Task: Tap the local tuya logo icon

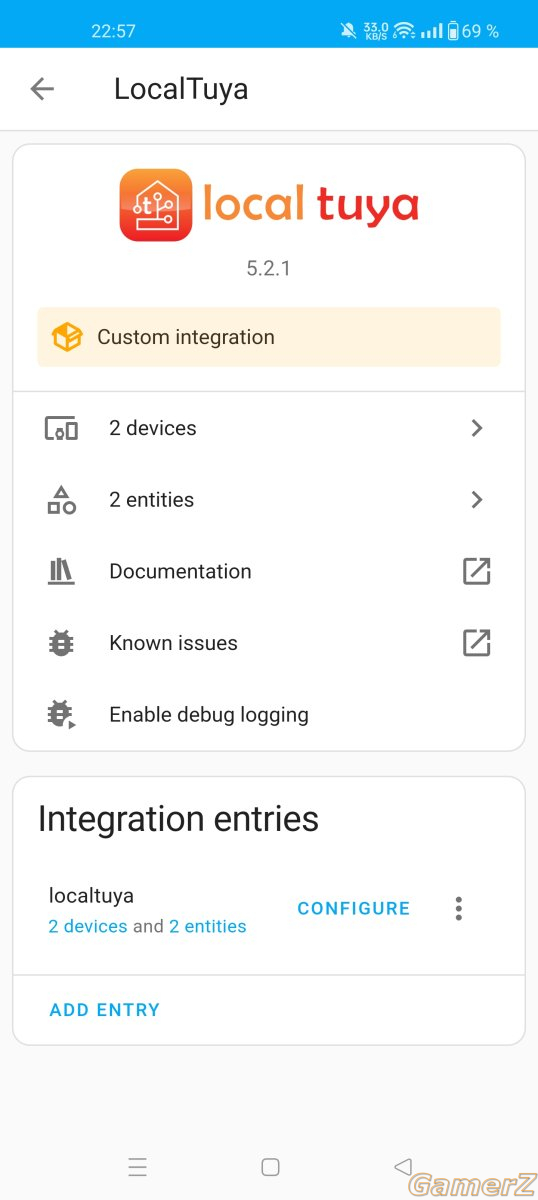Action: click(x=156, y=205)
